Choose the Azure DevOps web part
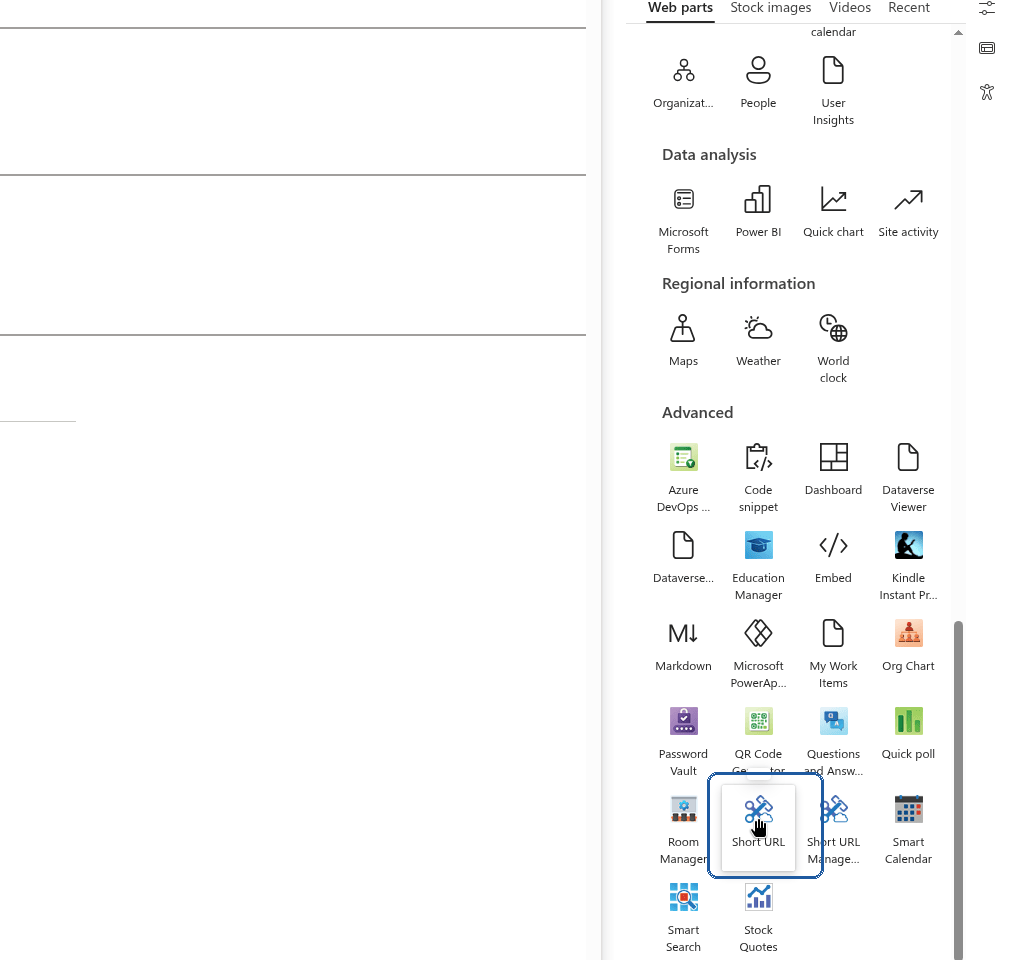 (683, 478)
